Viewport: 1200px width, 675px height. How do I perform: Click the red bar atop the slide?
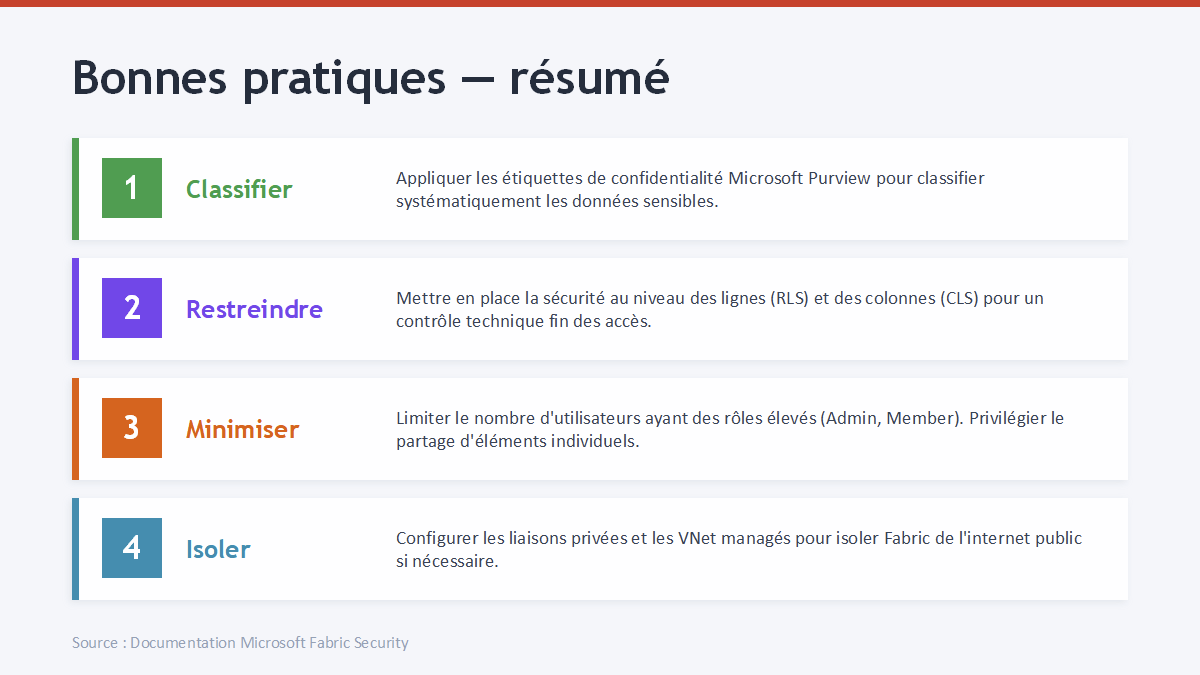pos(600,3)
